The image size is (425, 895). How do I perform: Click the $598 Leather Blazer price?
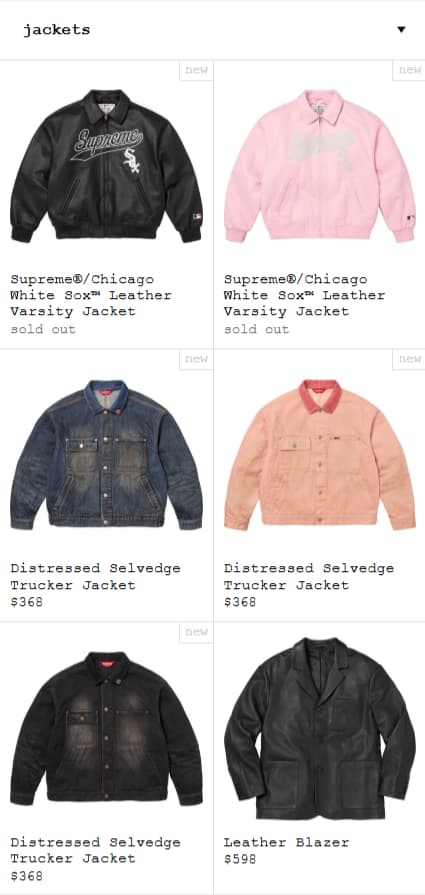[x=240, y=859]
